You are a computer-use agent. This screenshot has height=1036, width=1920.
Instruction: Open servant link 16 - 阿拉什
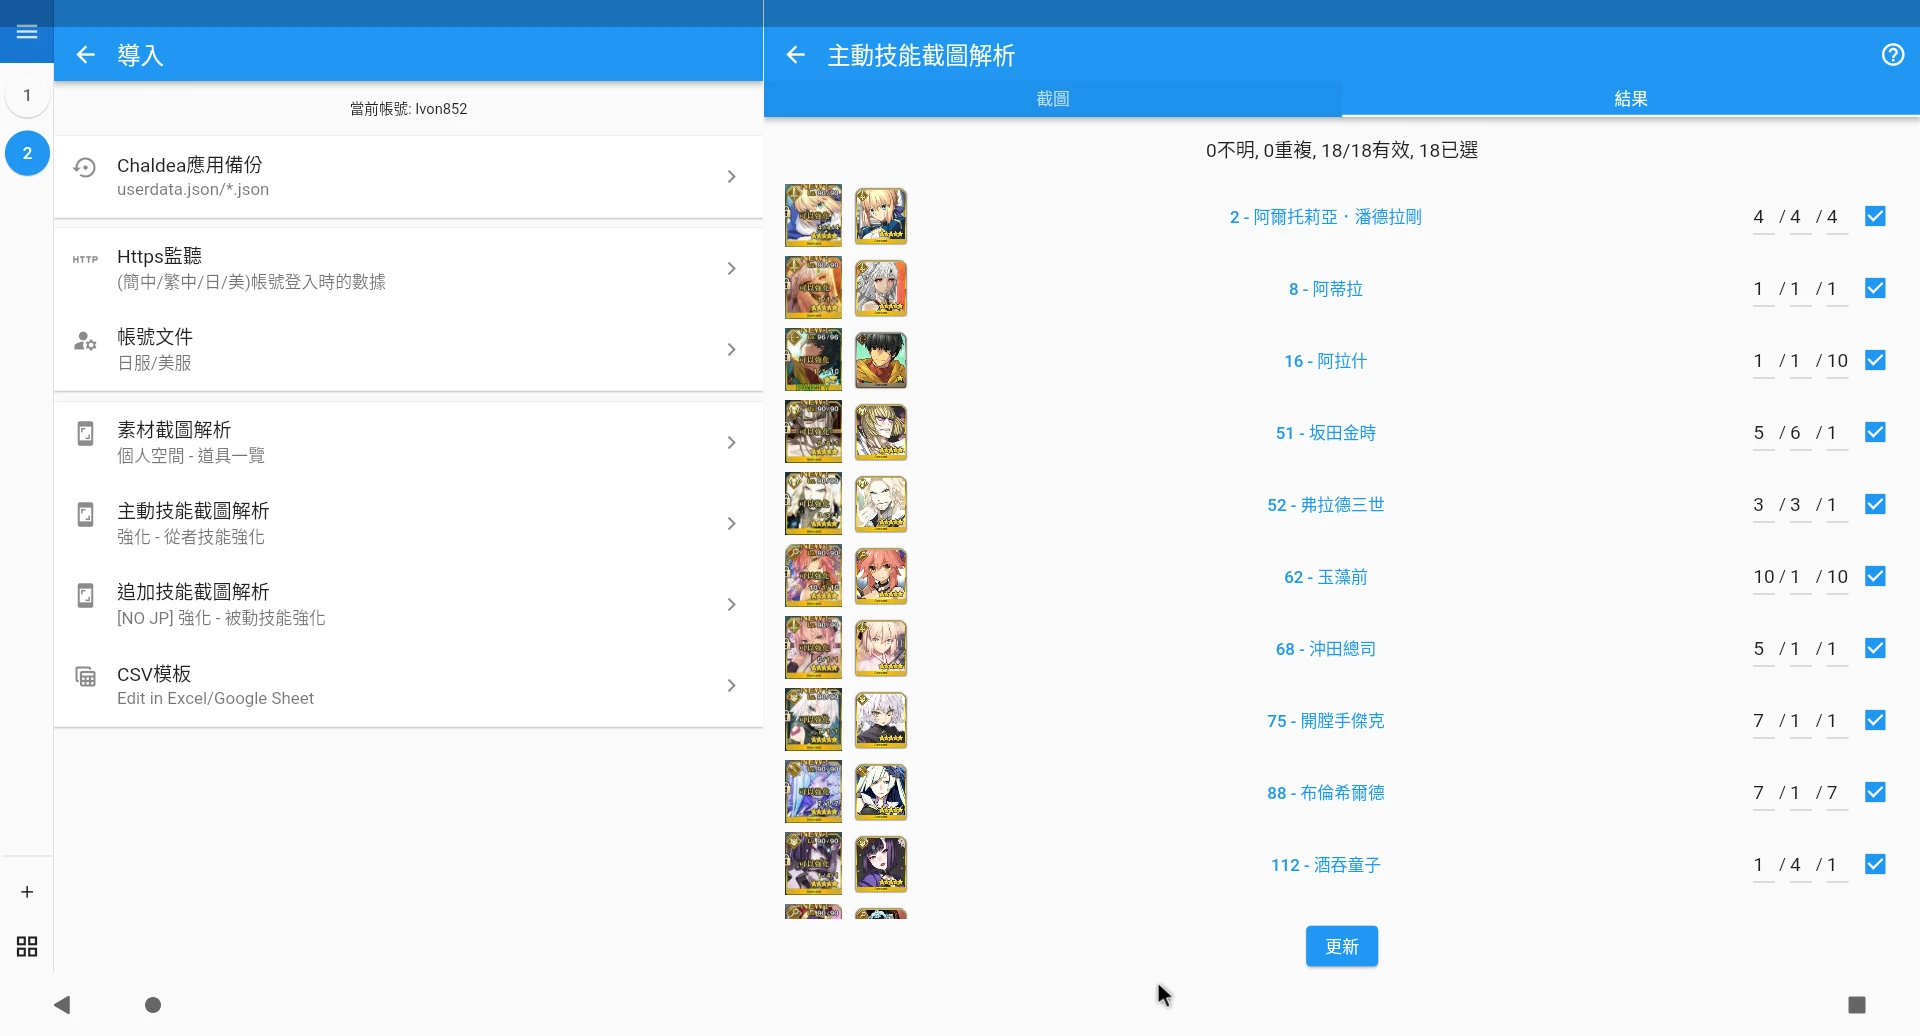tap(1326, 361)
